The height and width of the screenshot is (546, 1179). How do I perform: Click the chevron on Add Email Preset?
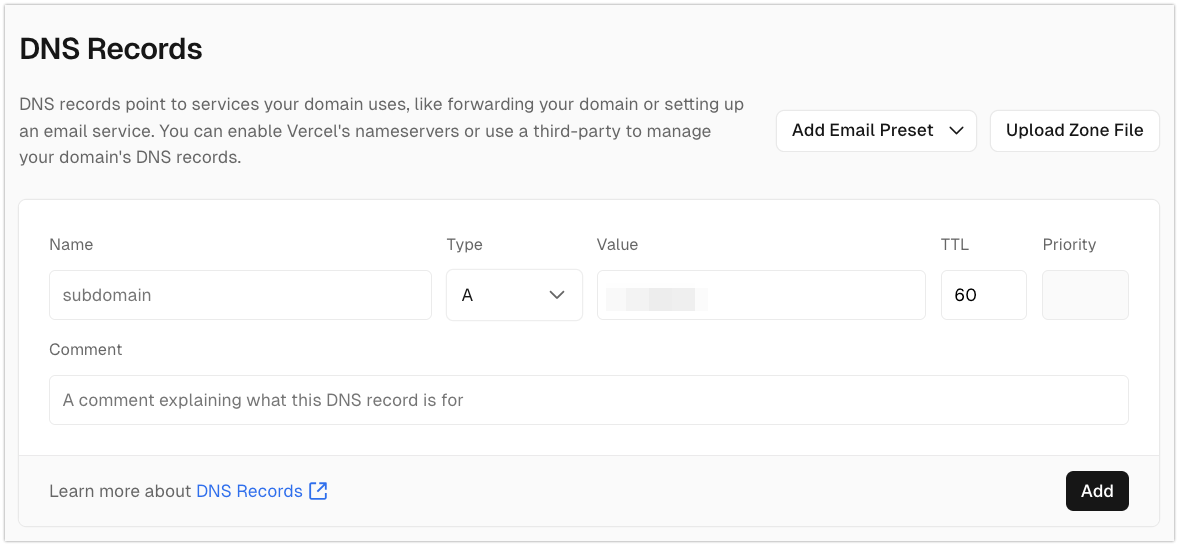point(955,131)
